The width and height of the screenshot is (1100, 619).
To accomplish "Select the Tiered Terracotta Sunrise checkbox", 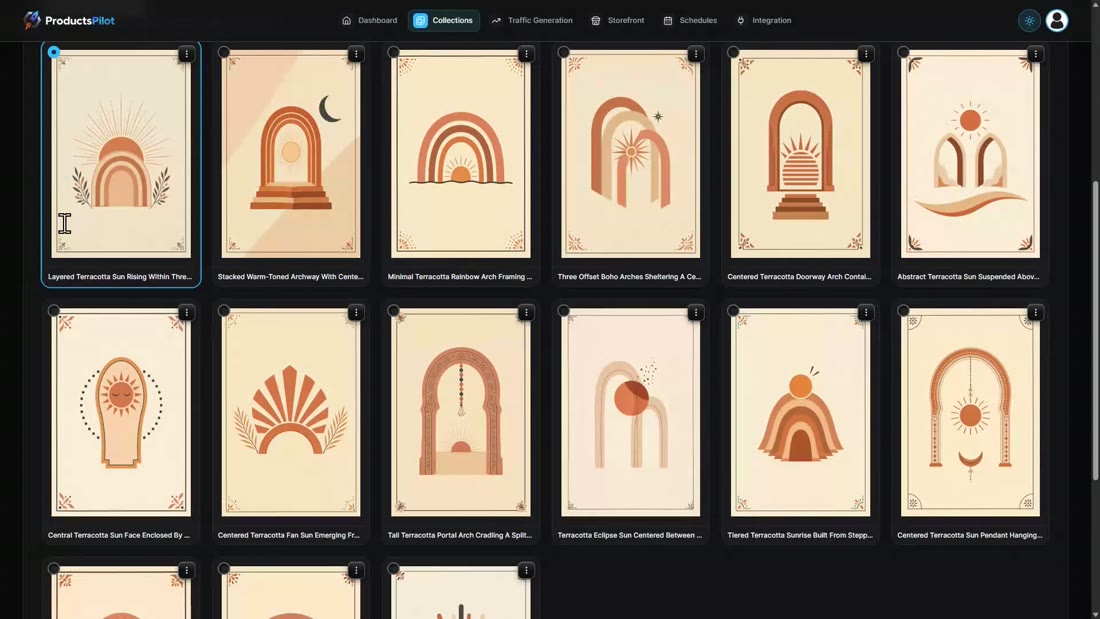I will tap(733, 310).
